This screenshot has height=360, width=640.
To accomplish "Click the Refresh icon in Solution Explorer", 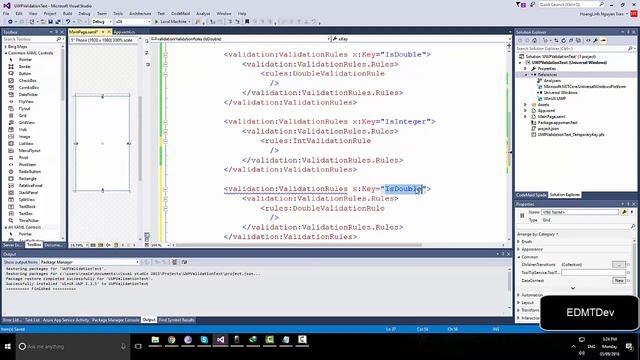I will pyautogui.click(x=564, y=40).
